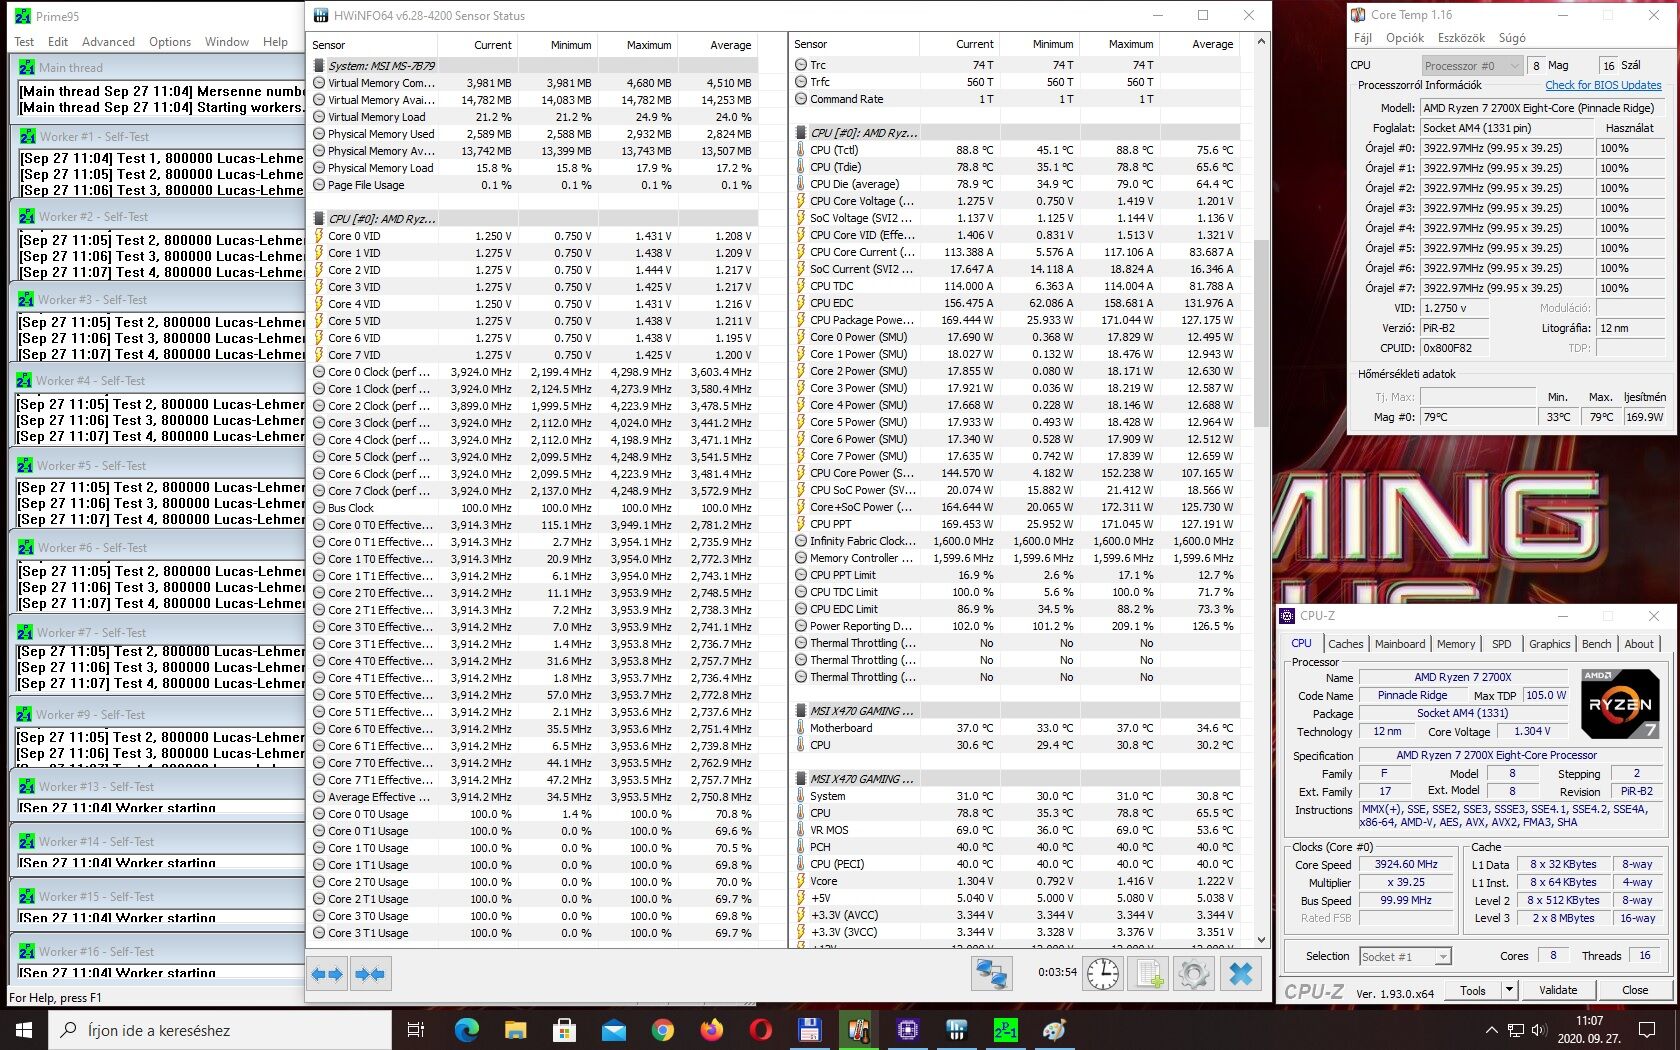Open Task View taskbar button
Image resolution: width=1680 pixels, height=1050 pixels.
click(416, 1030)
